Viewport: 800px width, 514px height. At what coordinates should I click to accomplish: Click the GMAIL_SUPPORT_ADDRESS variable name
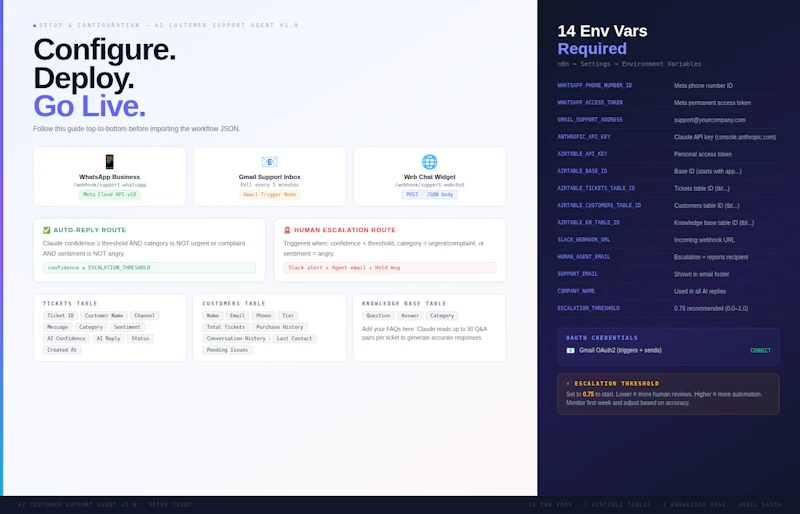(x=590, y=120)
